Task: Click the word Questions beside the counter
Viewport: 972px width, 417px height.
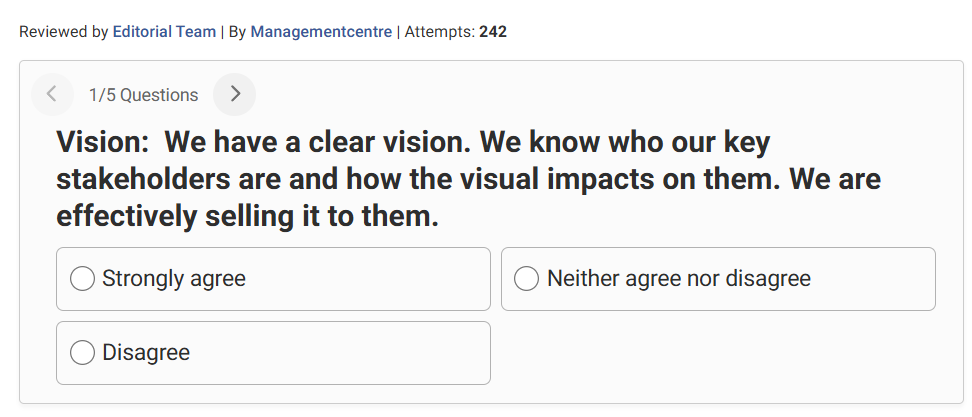Action: tap(159, 95)
